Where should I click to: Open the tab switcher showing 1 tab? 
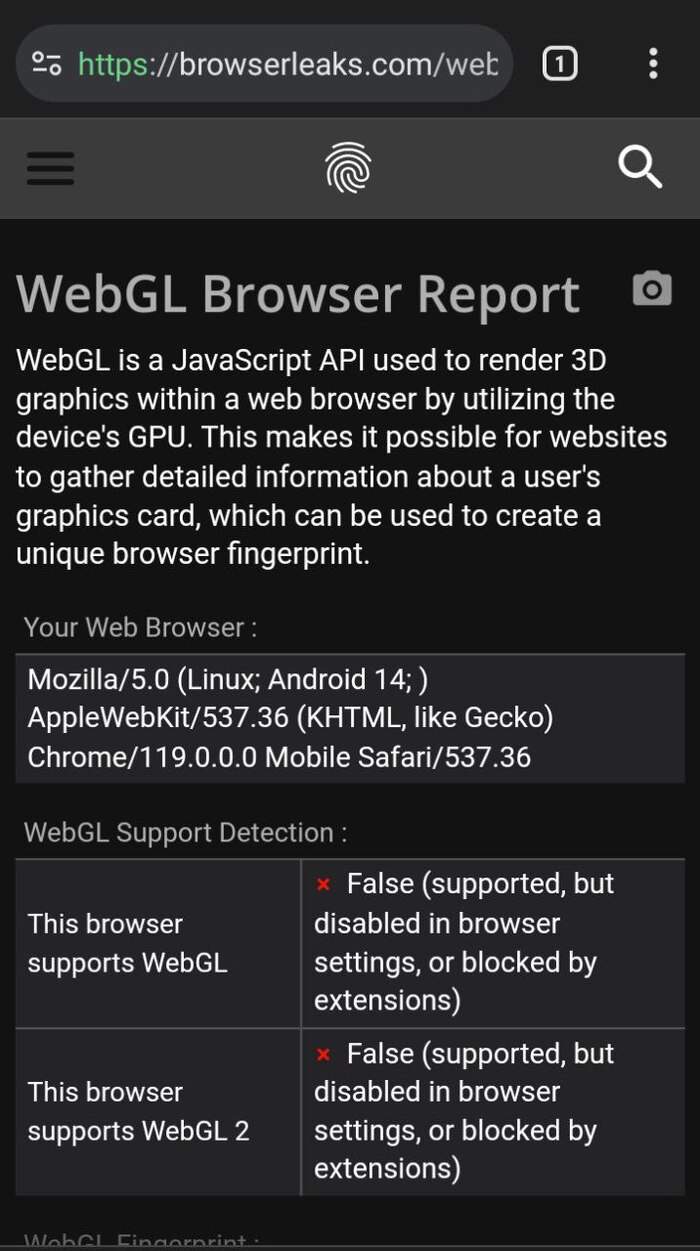tap(559, 64)
